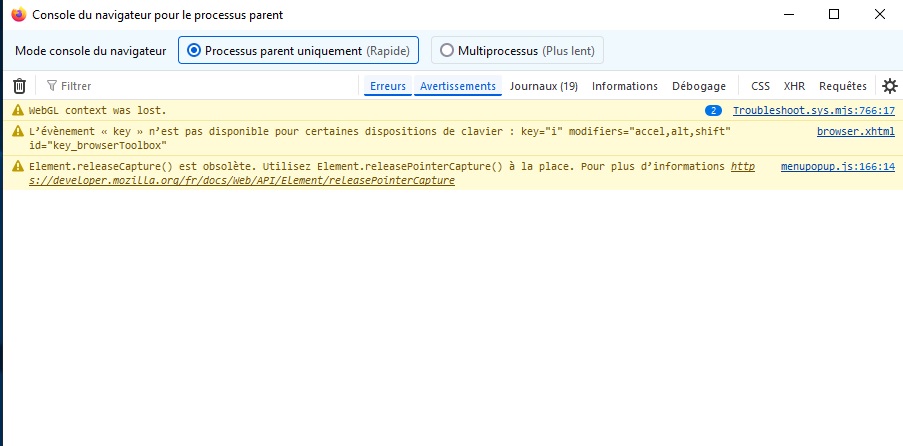
Task: Toggle the Informations filter
Action: (x=625, y=86)
